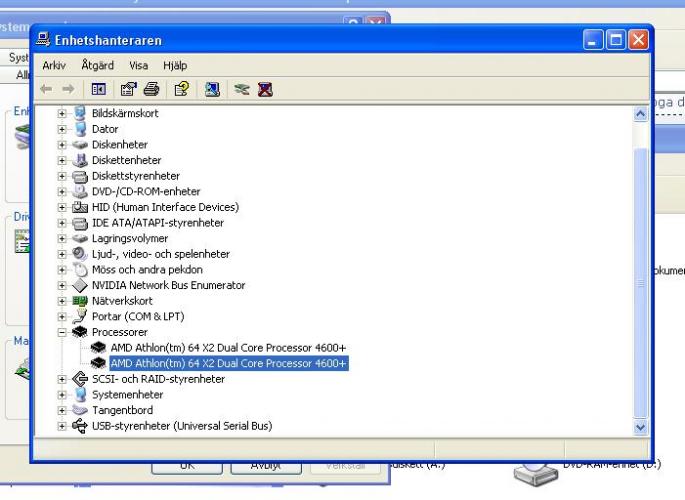Open Properties via the toolbar icon

coord(130,89)
